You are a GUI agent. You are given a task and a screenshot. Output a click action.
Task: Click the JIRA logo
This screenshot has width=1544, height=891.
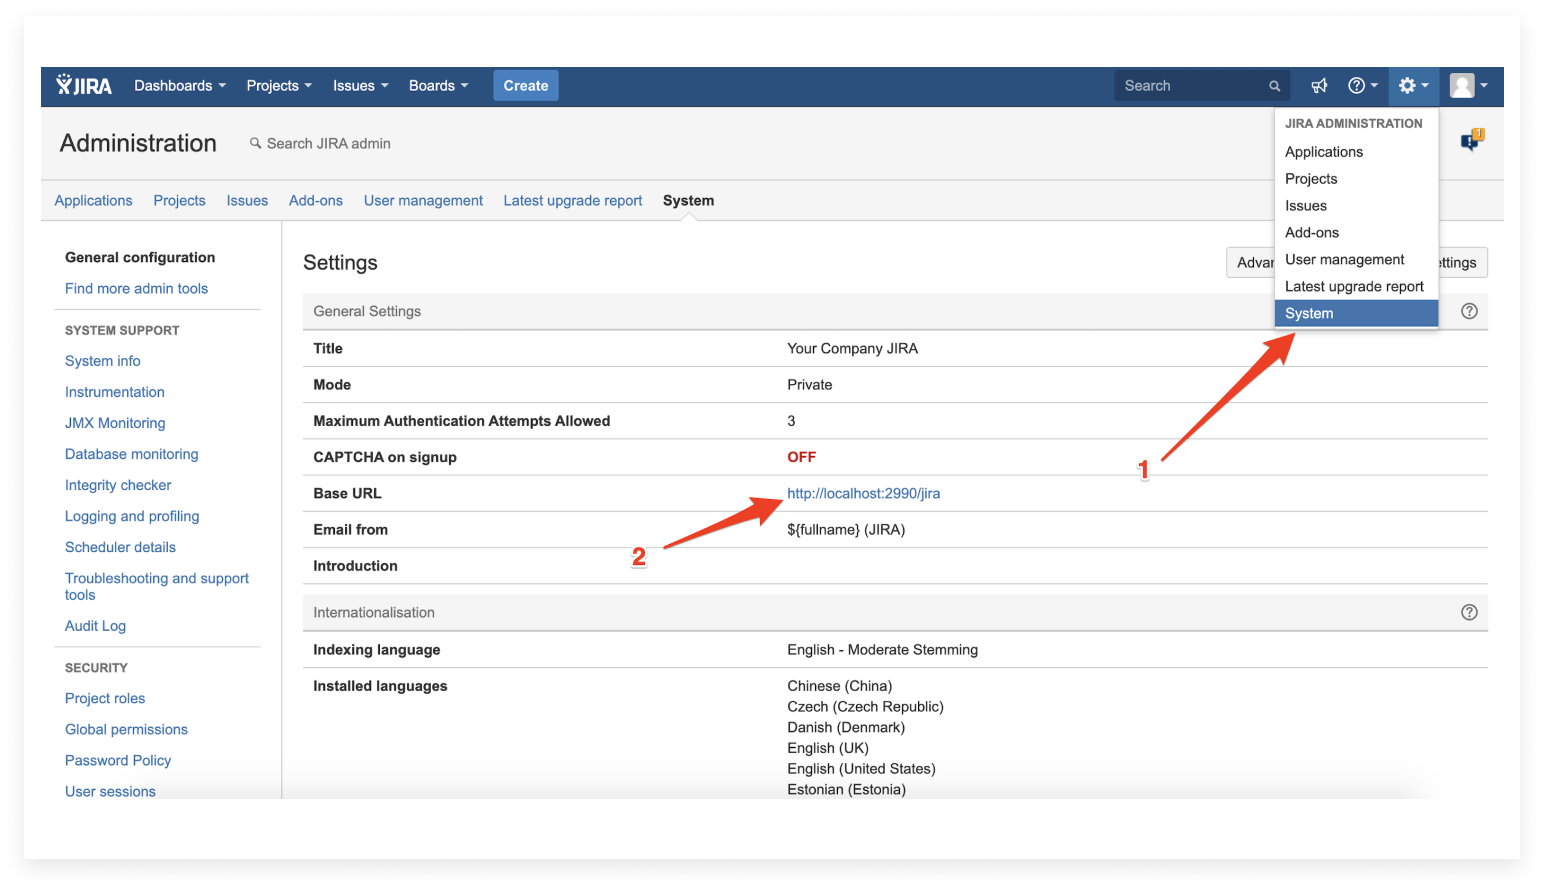click(x=84, y=85)
